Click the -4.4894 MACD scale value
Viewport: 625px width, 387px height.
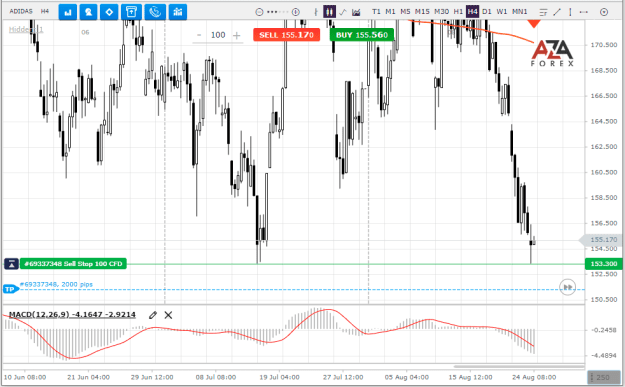click(x=604, y=356)
